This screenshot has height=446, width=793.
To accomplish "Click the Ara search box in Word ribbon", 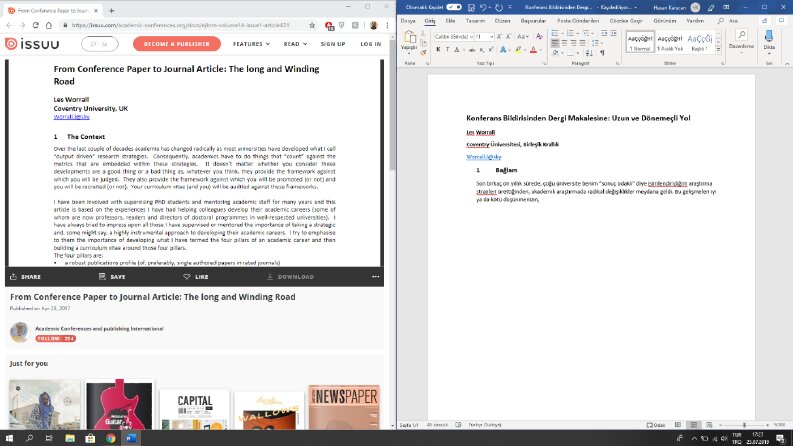I will pyautogui.click(x=729, y=21).
